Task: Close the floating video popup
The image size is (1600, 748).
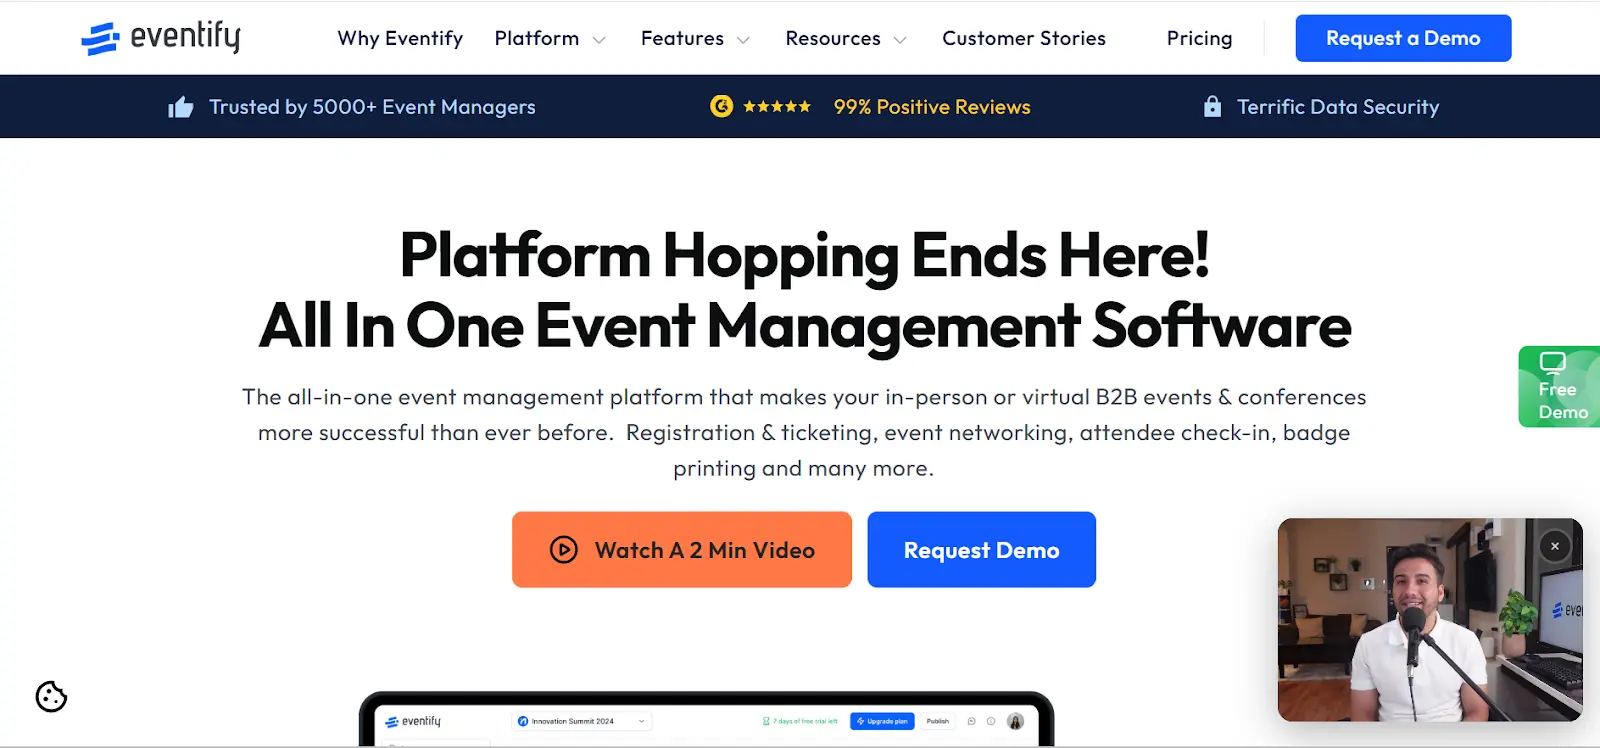Action: (1555, 546)
